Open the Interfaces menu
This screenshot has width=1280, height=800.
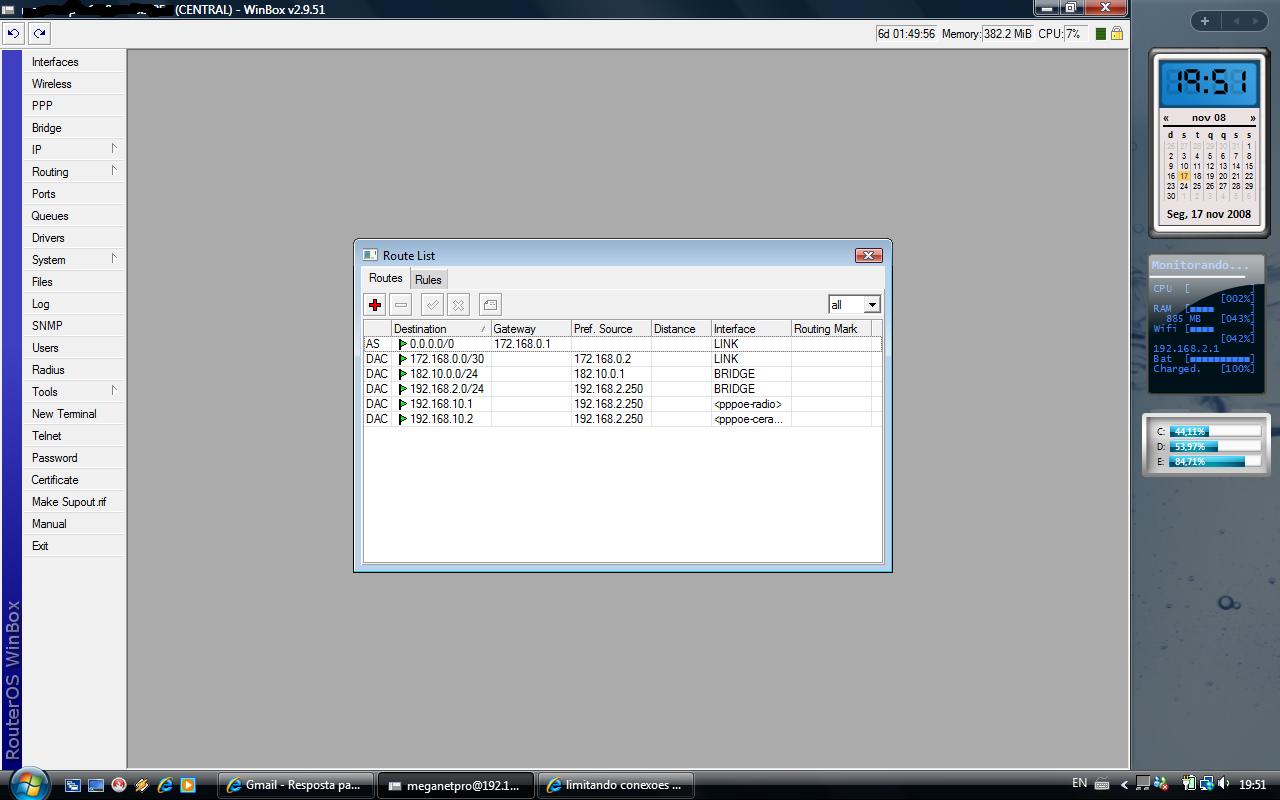click(74, 62)
